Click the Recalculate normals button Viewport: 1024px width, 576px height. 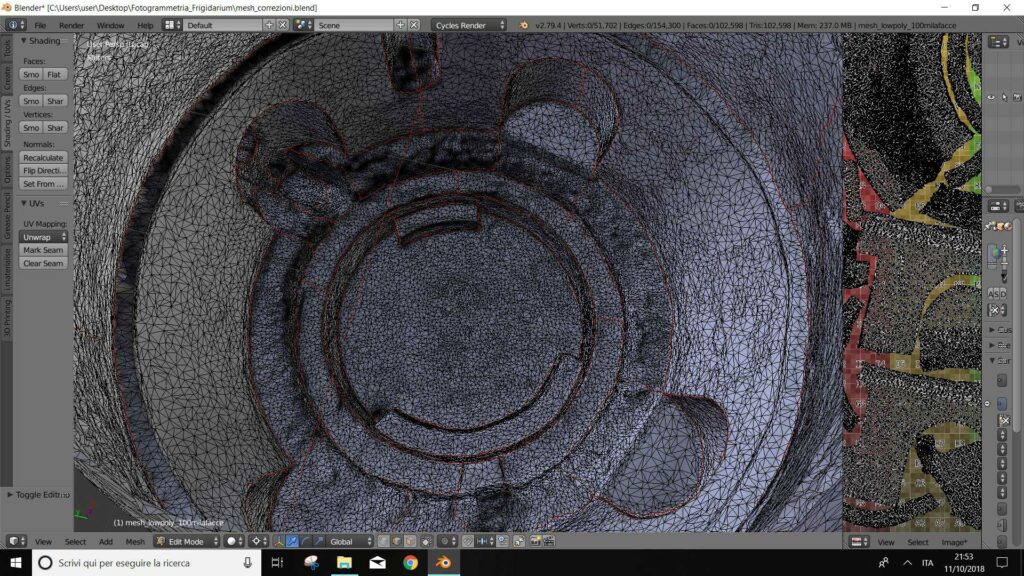pos(43,157)
